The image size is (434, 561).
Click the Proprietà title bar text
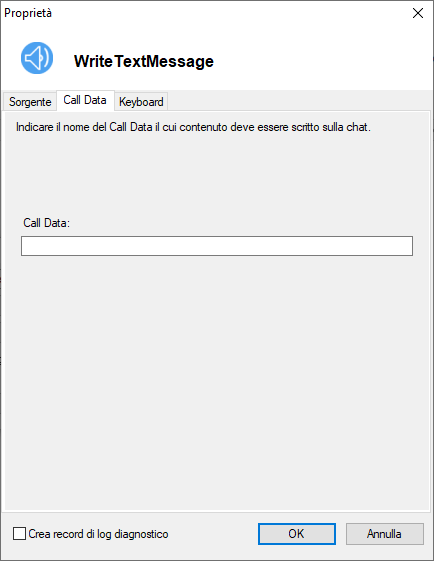point(28,13)
